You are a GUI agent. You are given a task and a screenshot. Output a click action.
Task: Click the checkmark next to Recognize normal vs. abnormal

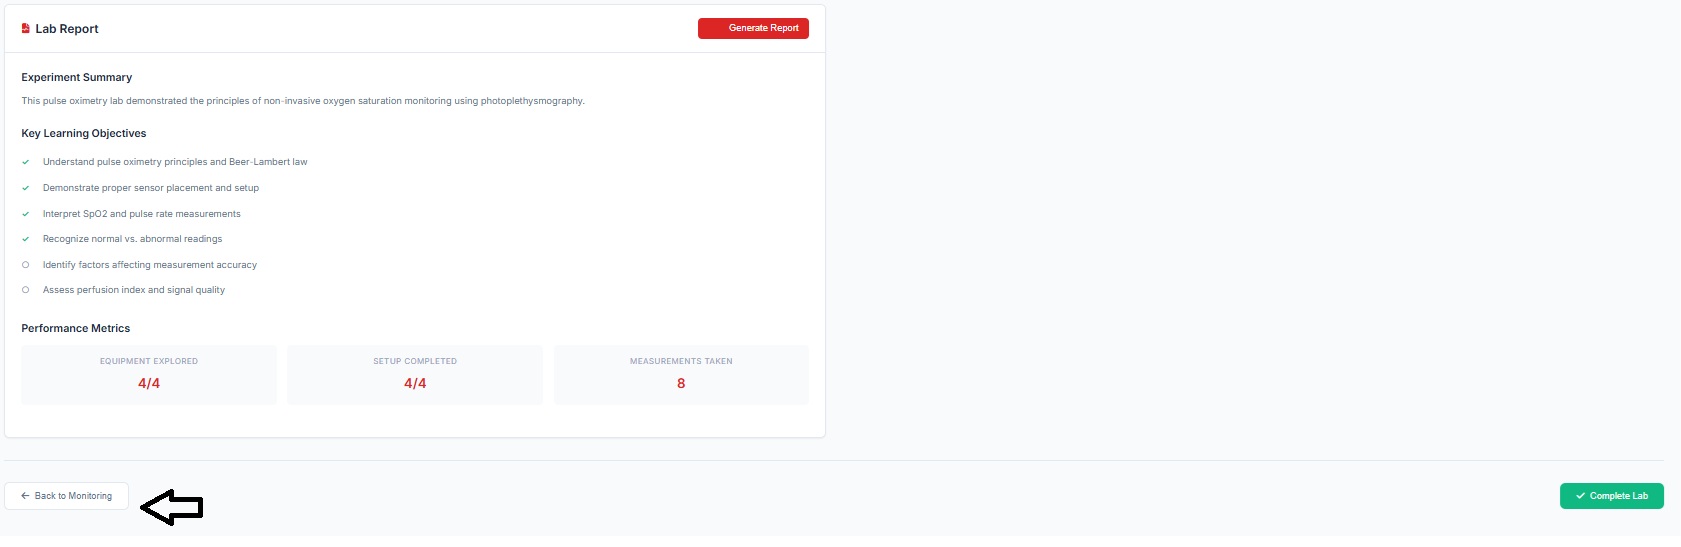pos(26,239)
